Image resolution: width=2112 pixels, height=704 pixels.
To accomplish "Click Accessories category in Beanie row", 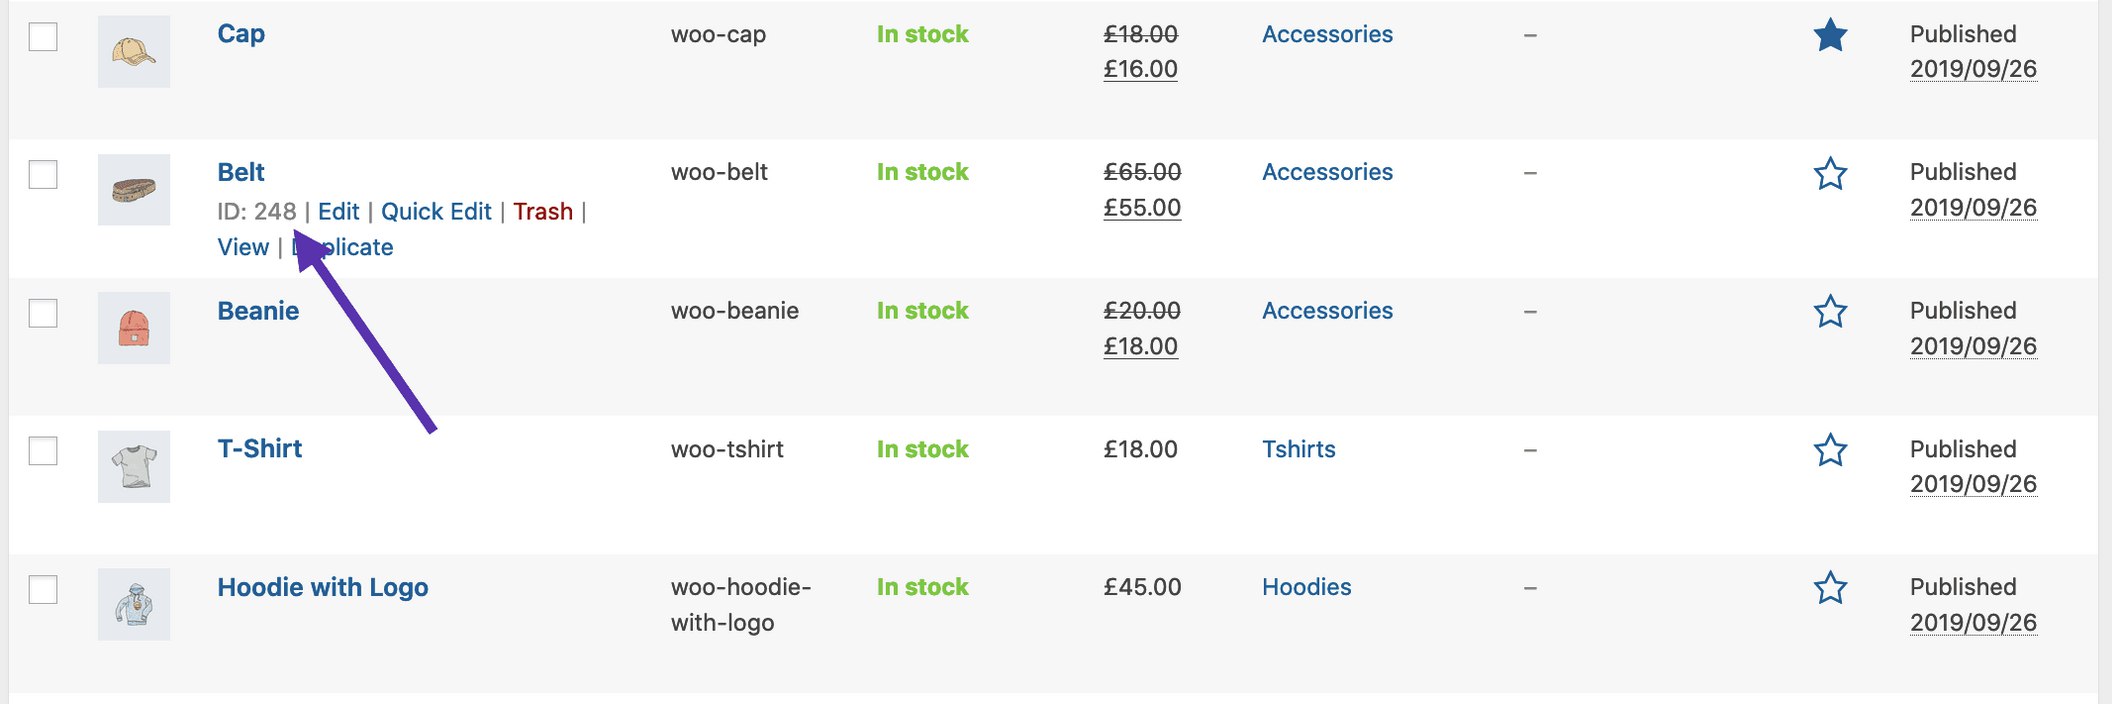I will click(x=1327, y=312).
